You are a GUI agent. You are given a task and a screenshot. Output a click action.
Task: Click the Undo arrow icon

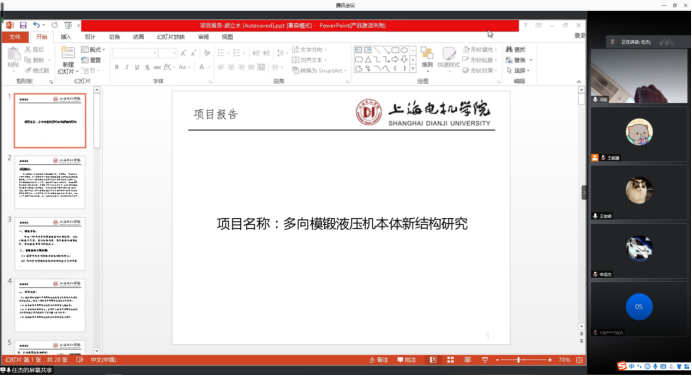[x=36, y=26]
